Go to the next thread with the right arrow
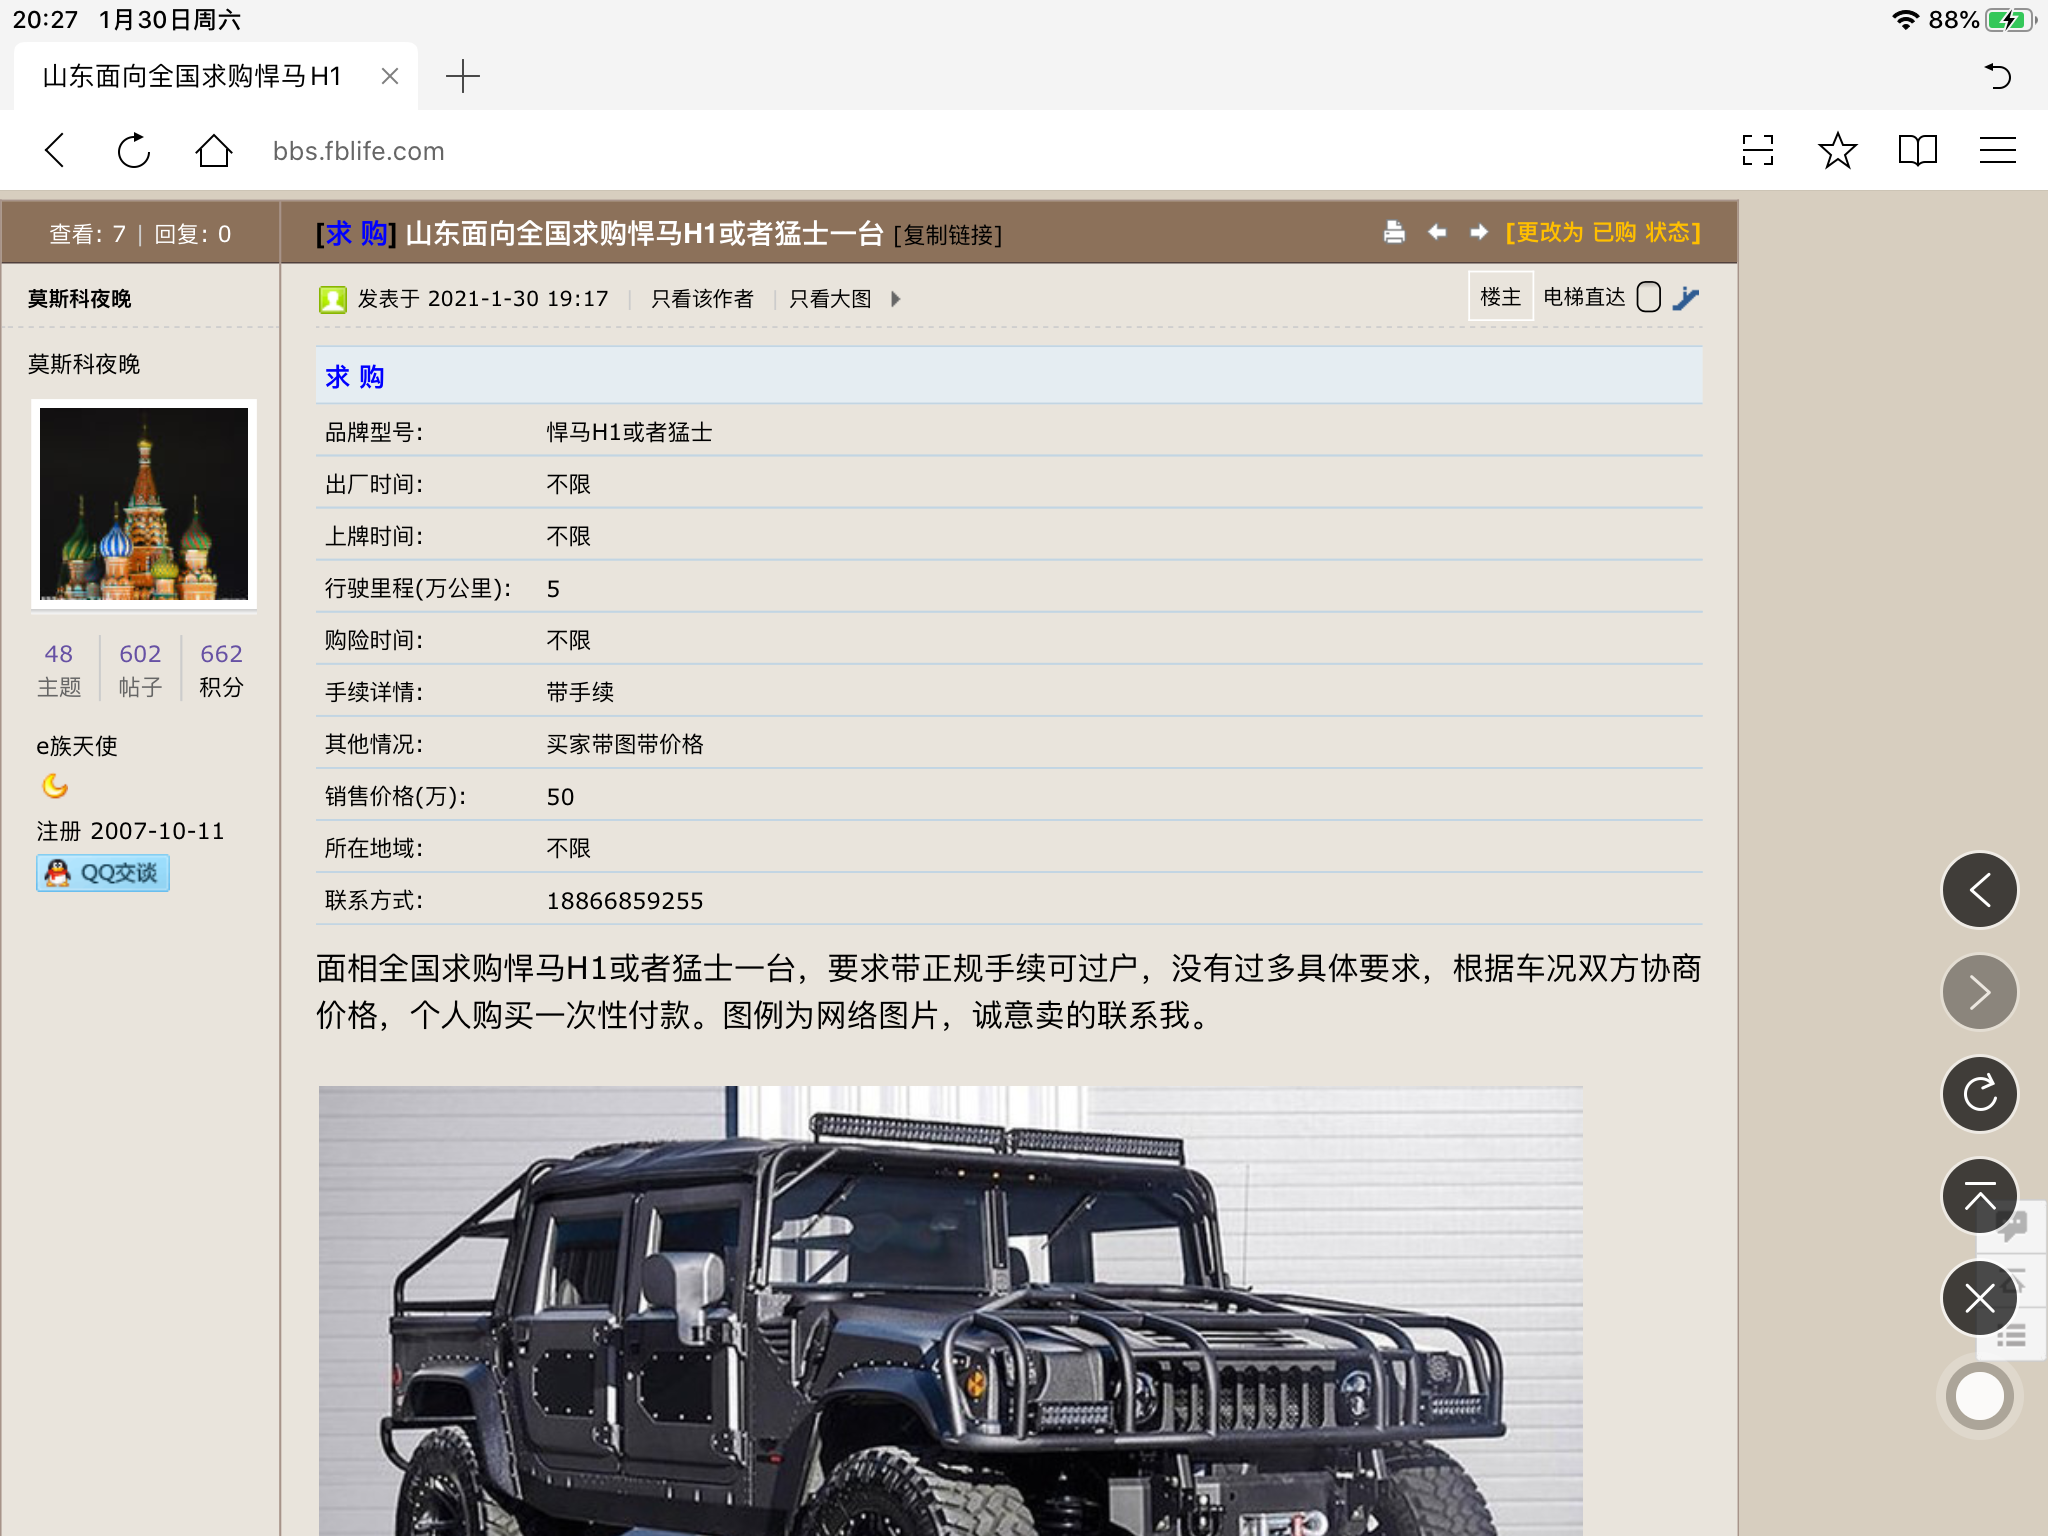Image resolution: width=2048 pixels, height=1536 pixels. point(1479,232)
